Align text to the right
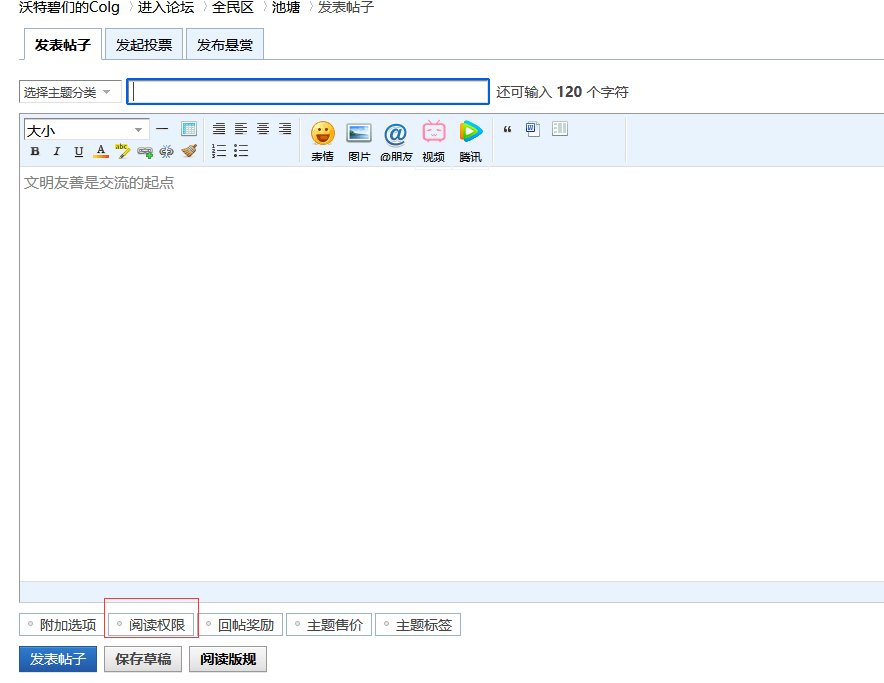 coord(285,129)
